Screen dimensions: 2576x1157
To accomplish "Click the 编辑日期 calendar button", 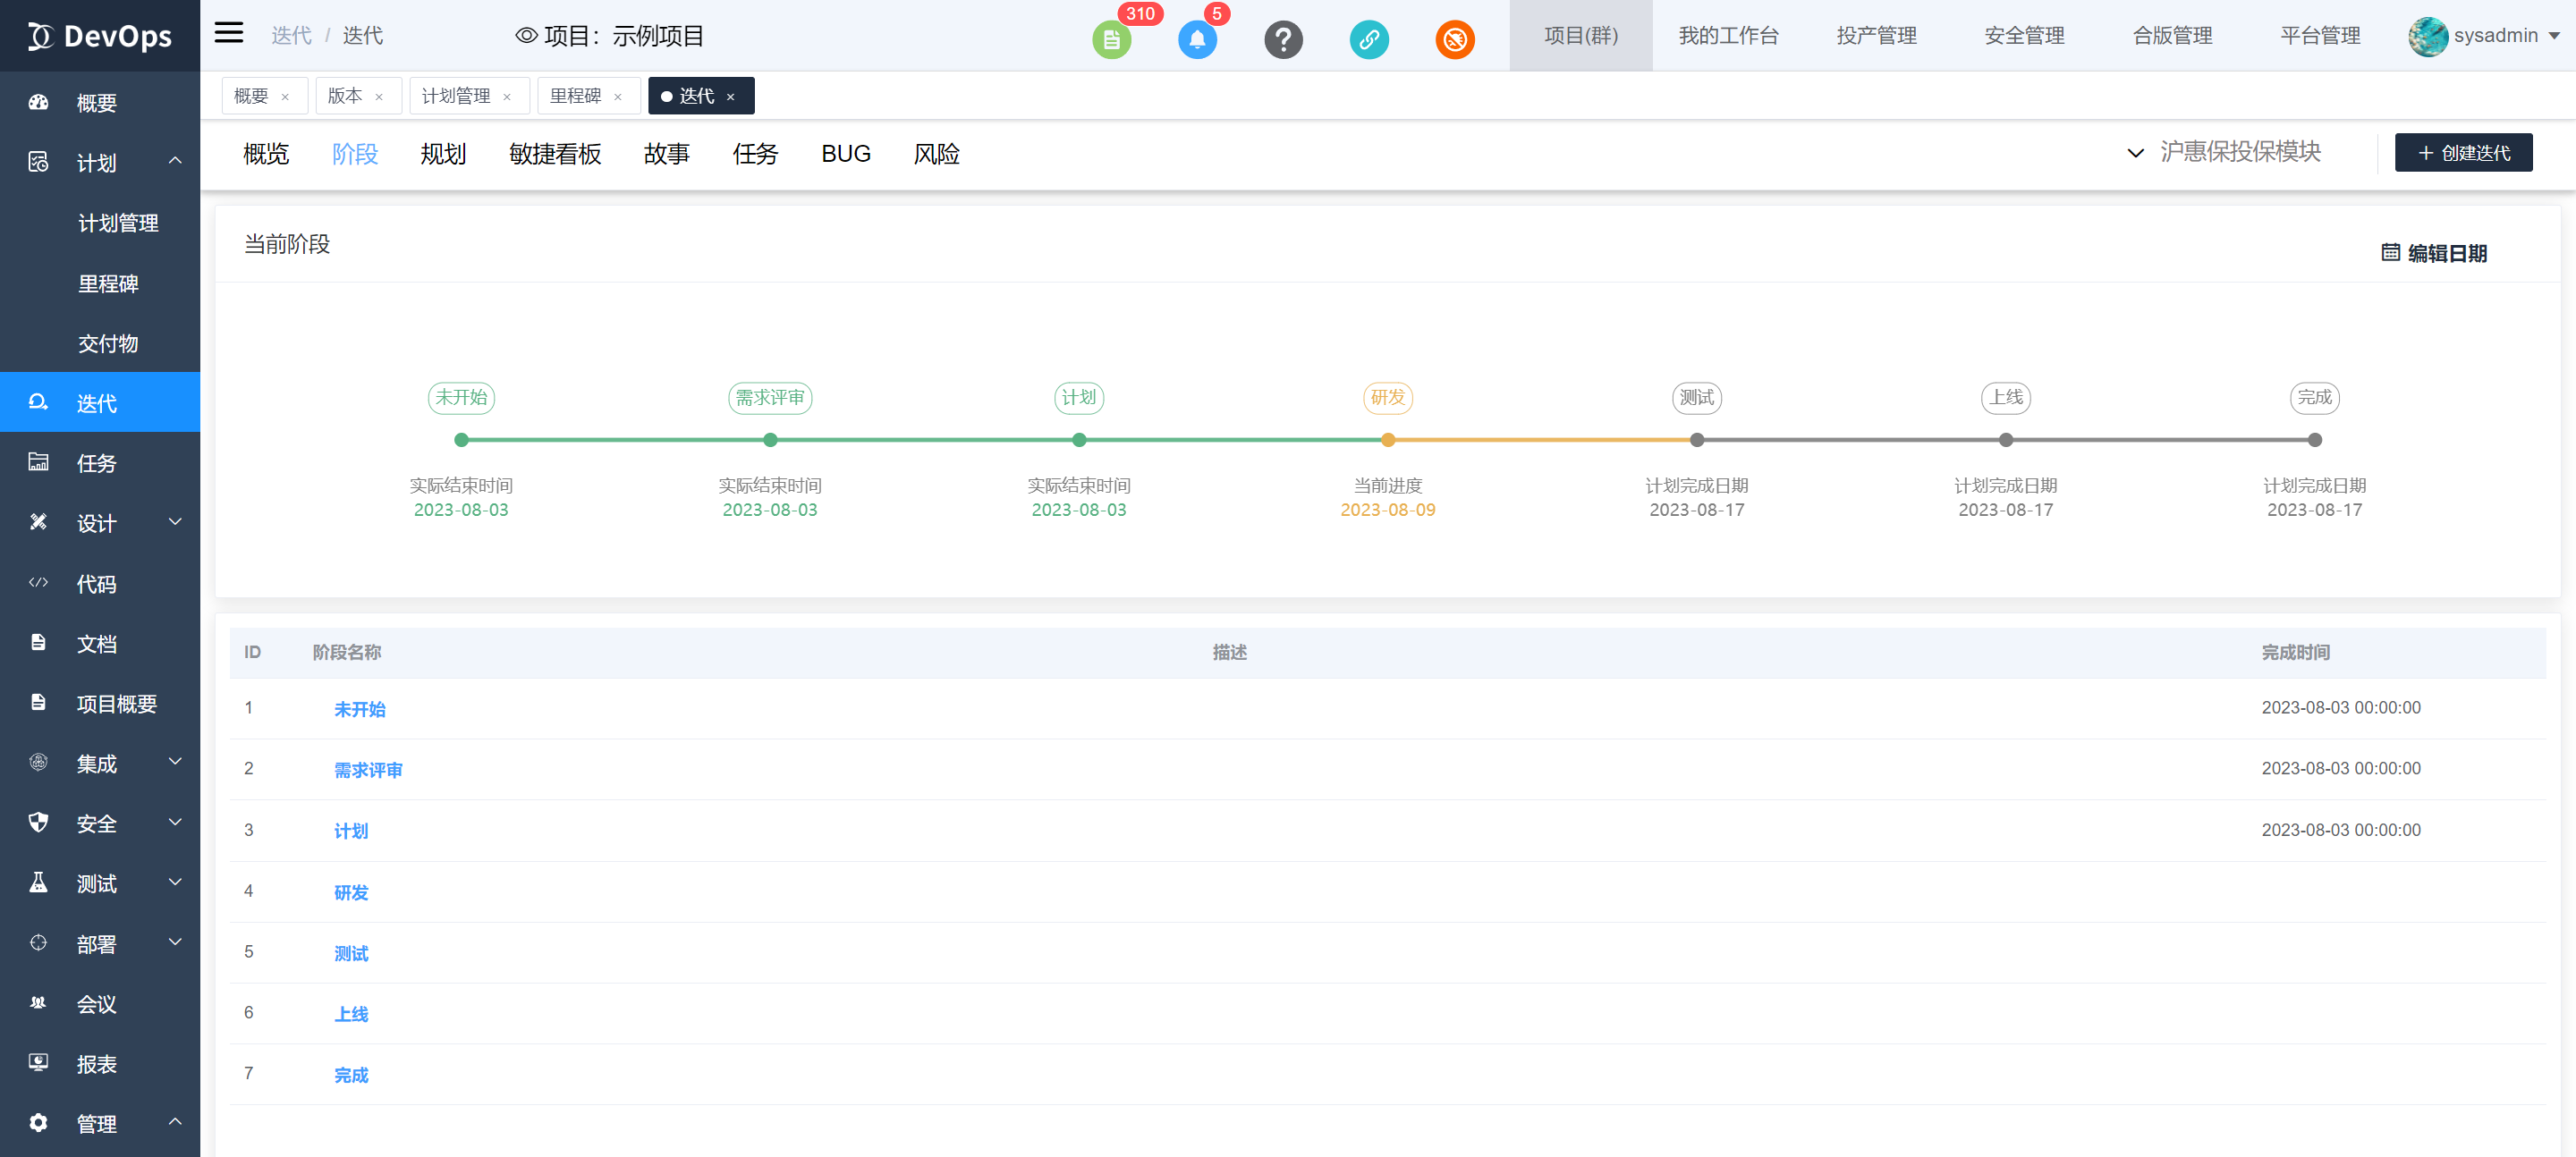I will click(x=2434, y=253).
